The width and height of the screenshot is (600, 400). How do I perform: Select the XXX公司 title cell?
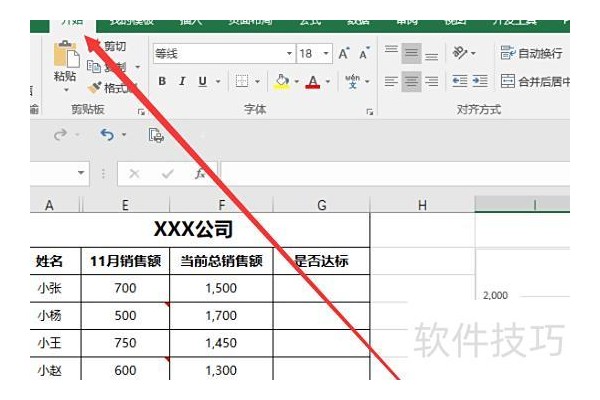[200, 230]
